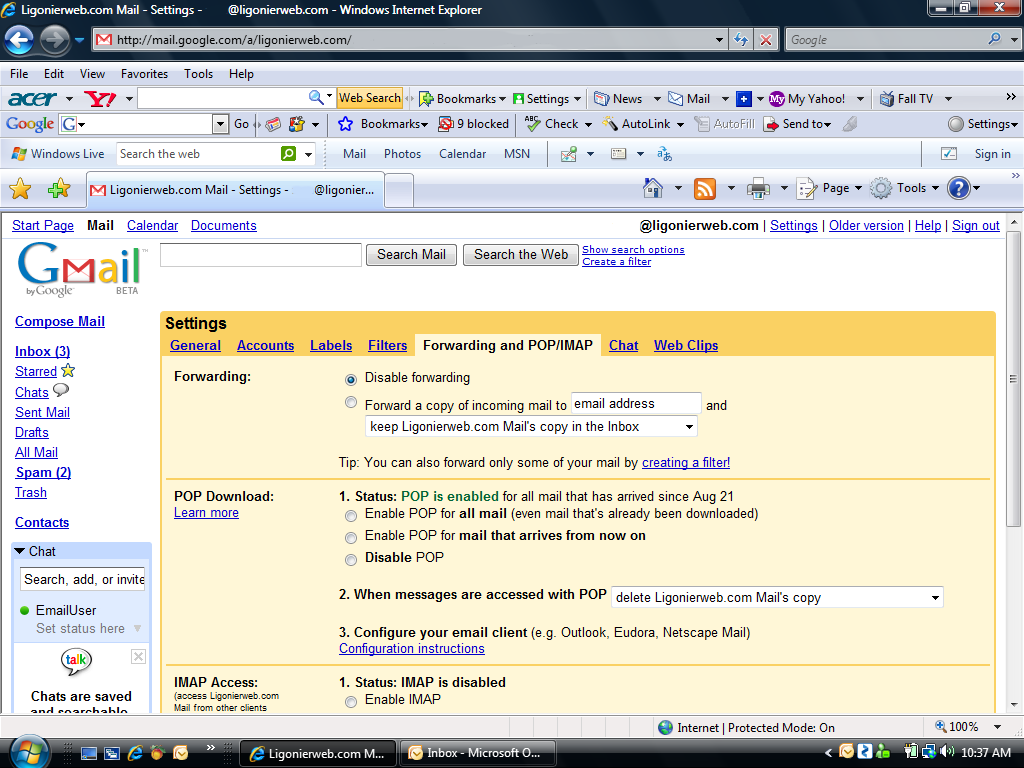Click the Starred yellow star icon

point(68,370)
